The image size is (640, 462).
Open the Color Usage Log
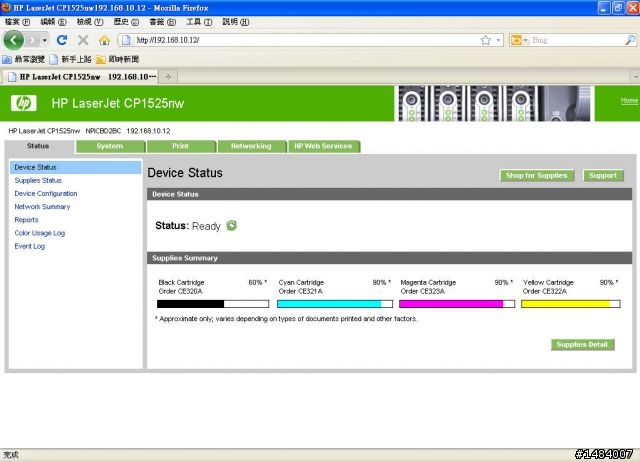40,233
